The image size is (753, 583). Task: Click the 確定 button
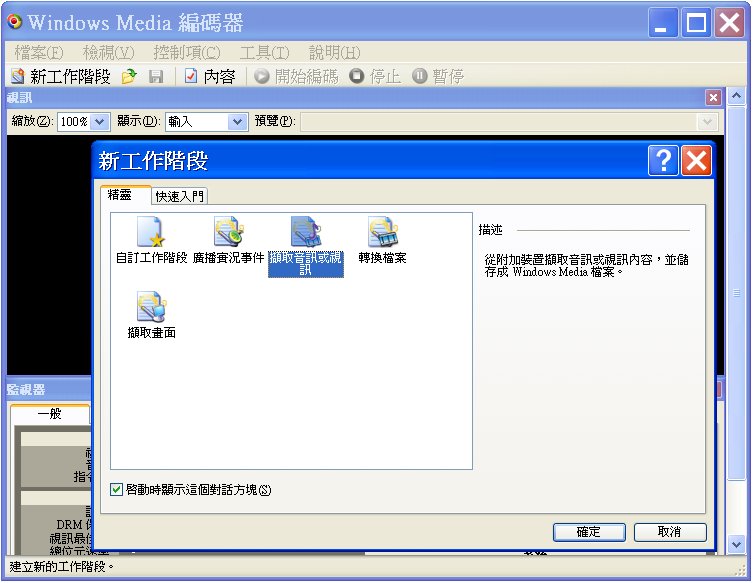pyautogui.click(x=589, y=532)
